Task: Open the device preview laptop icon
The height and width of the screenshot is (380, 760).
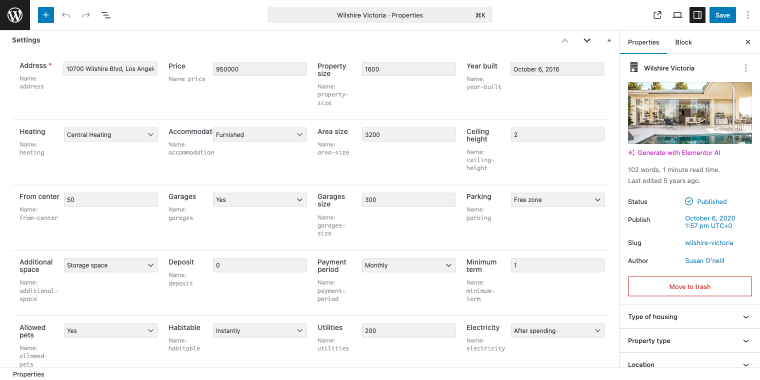Action: (677, 15)
